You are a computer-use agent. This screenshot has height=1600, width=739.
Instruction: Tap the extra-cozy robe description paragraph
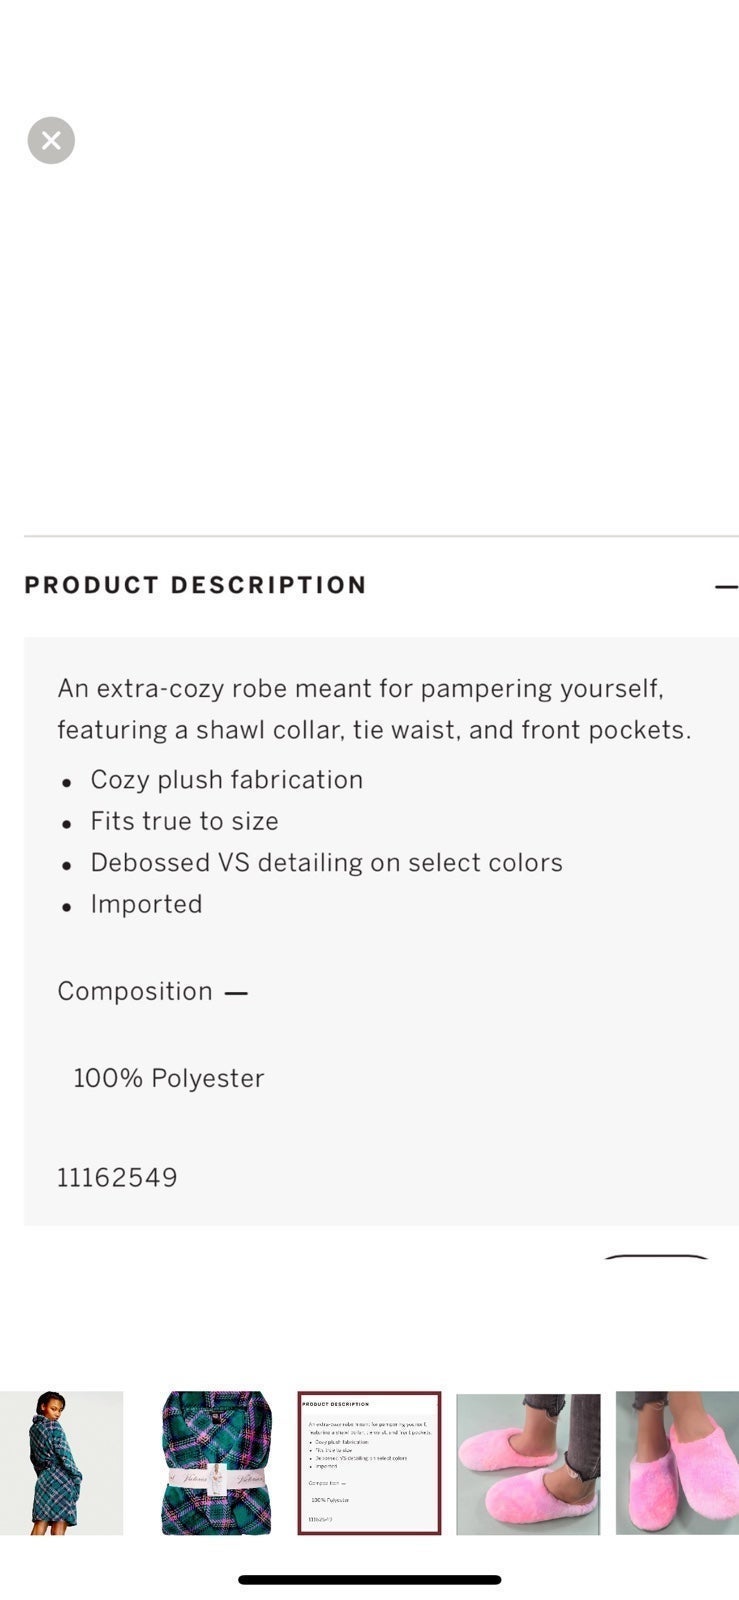[374, 709]
